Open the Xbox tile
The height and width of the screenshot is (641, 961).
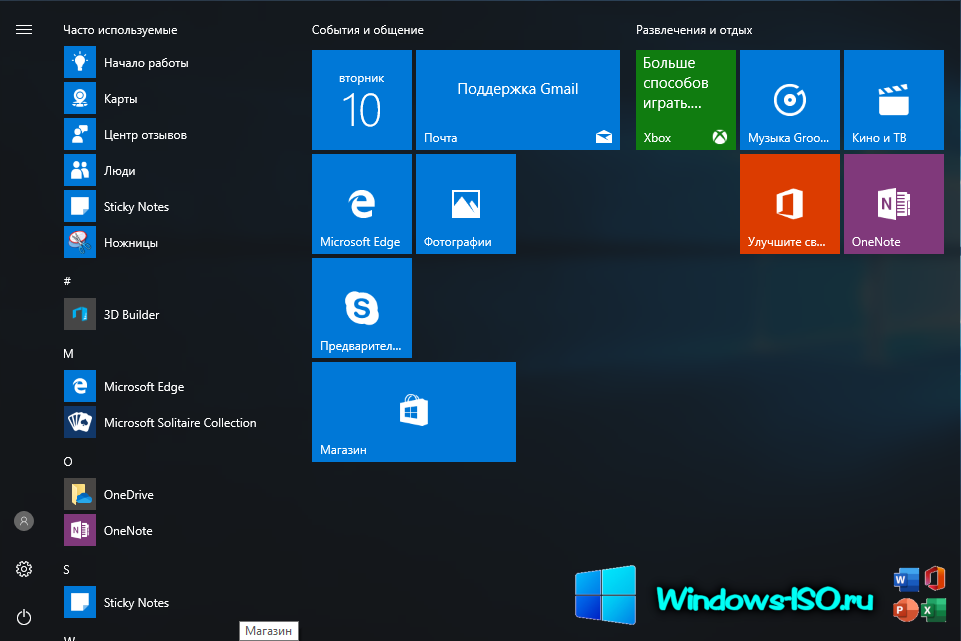[686, 100]
